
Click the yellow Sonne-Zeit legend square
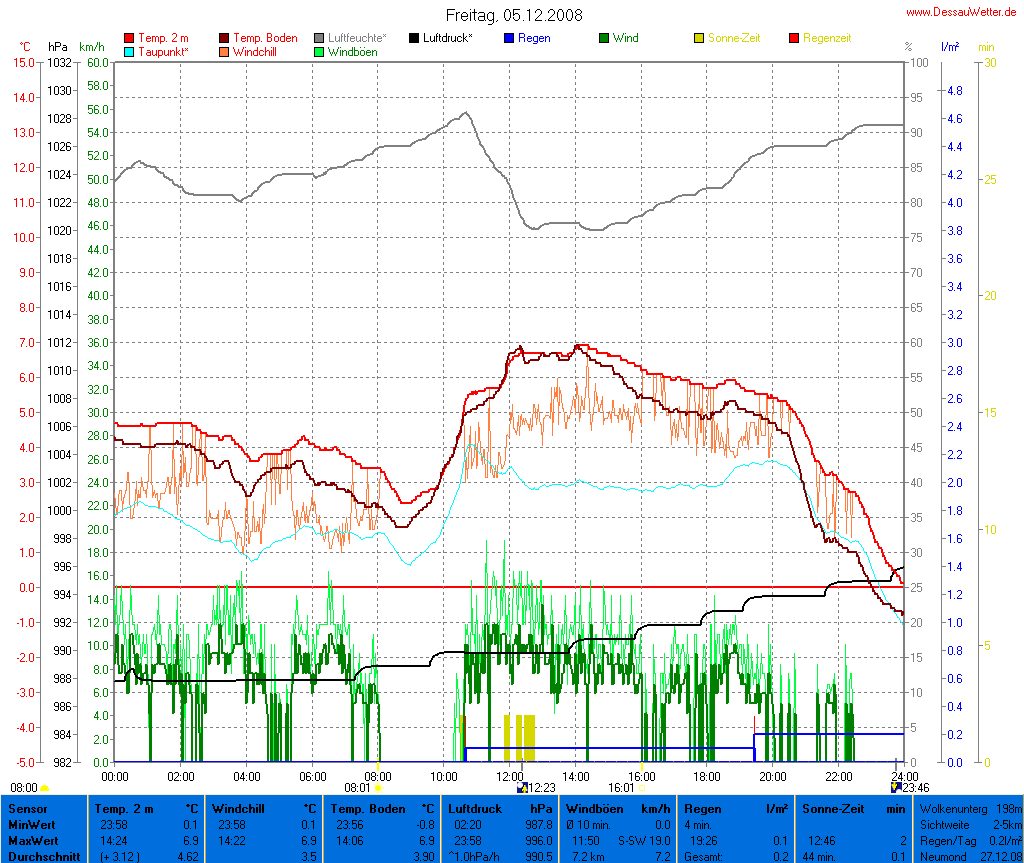click(x=699, y=38)
